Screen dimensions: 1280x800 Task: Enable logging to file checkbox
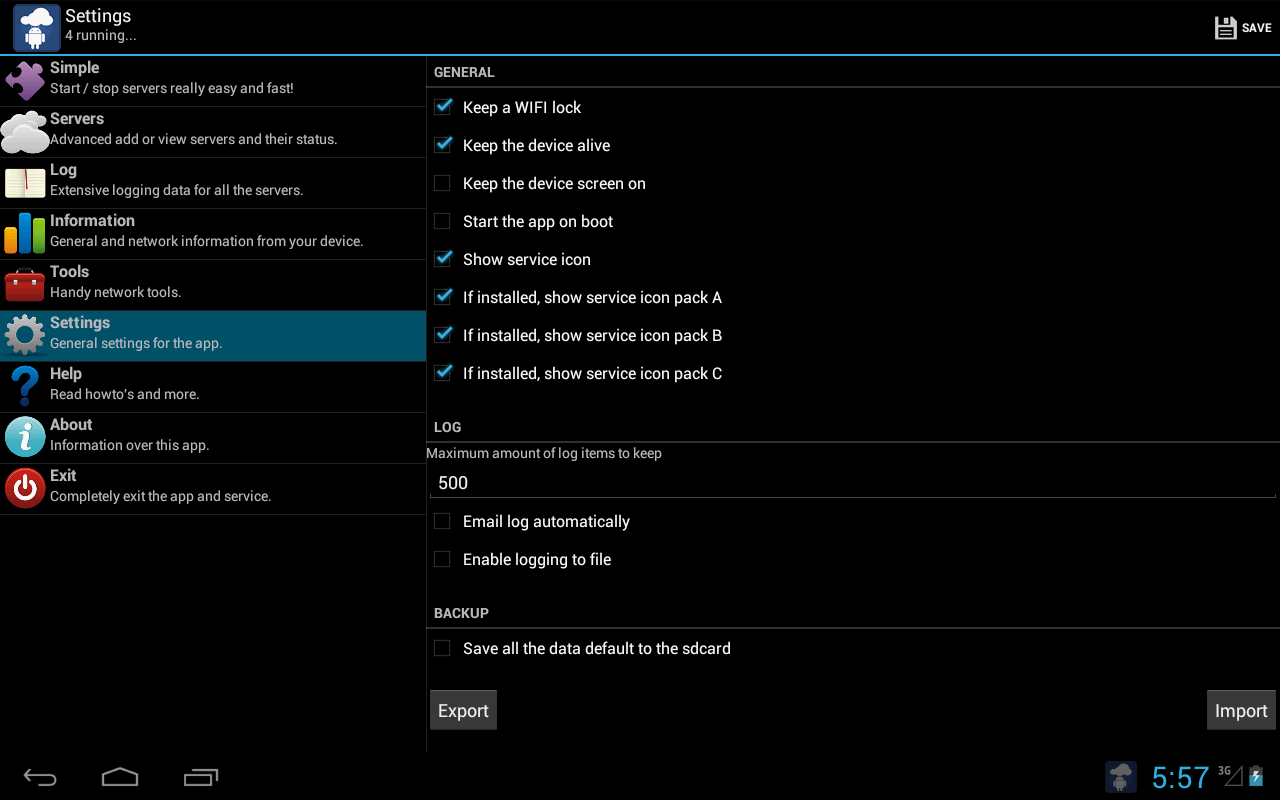pyautogui.click(x=443, y=559)
